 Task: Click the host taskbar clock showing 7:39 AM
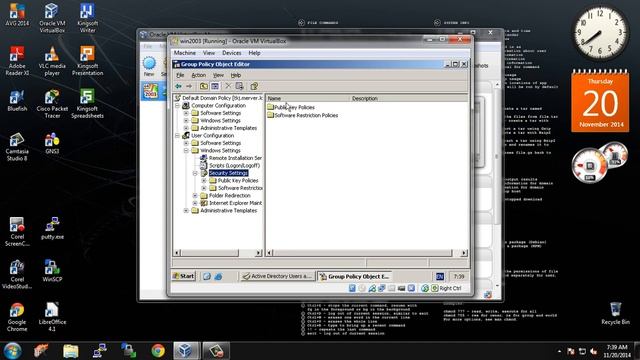[x=617, y=351]
